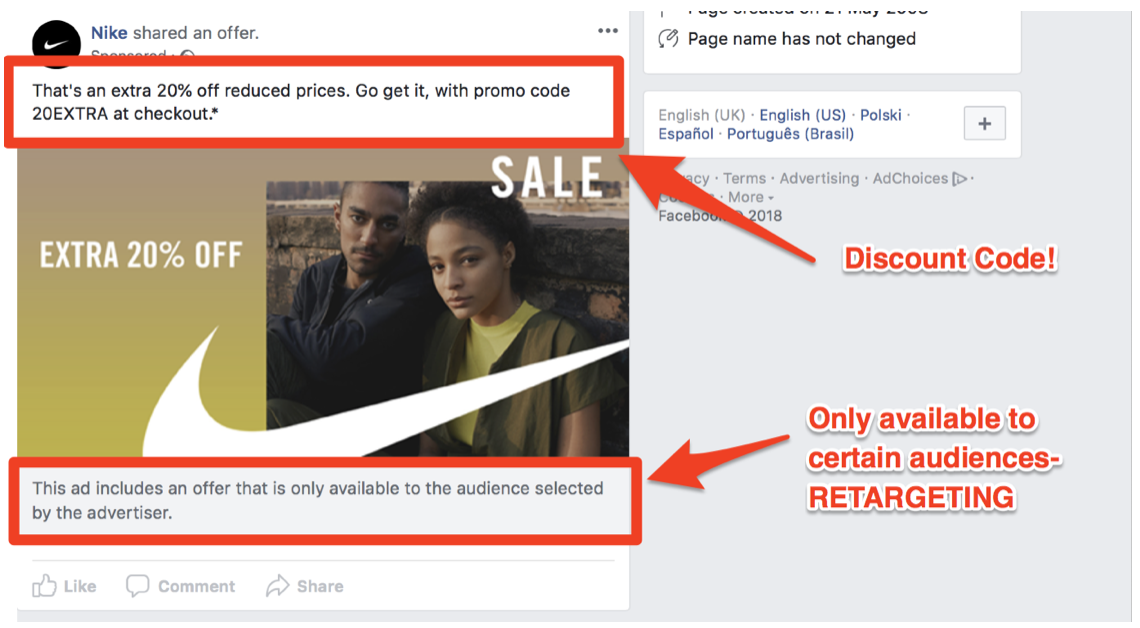The image size is (1140, 628).
Task: Click the 'Page name has not changed' text
Action: [801, 39]
